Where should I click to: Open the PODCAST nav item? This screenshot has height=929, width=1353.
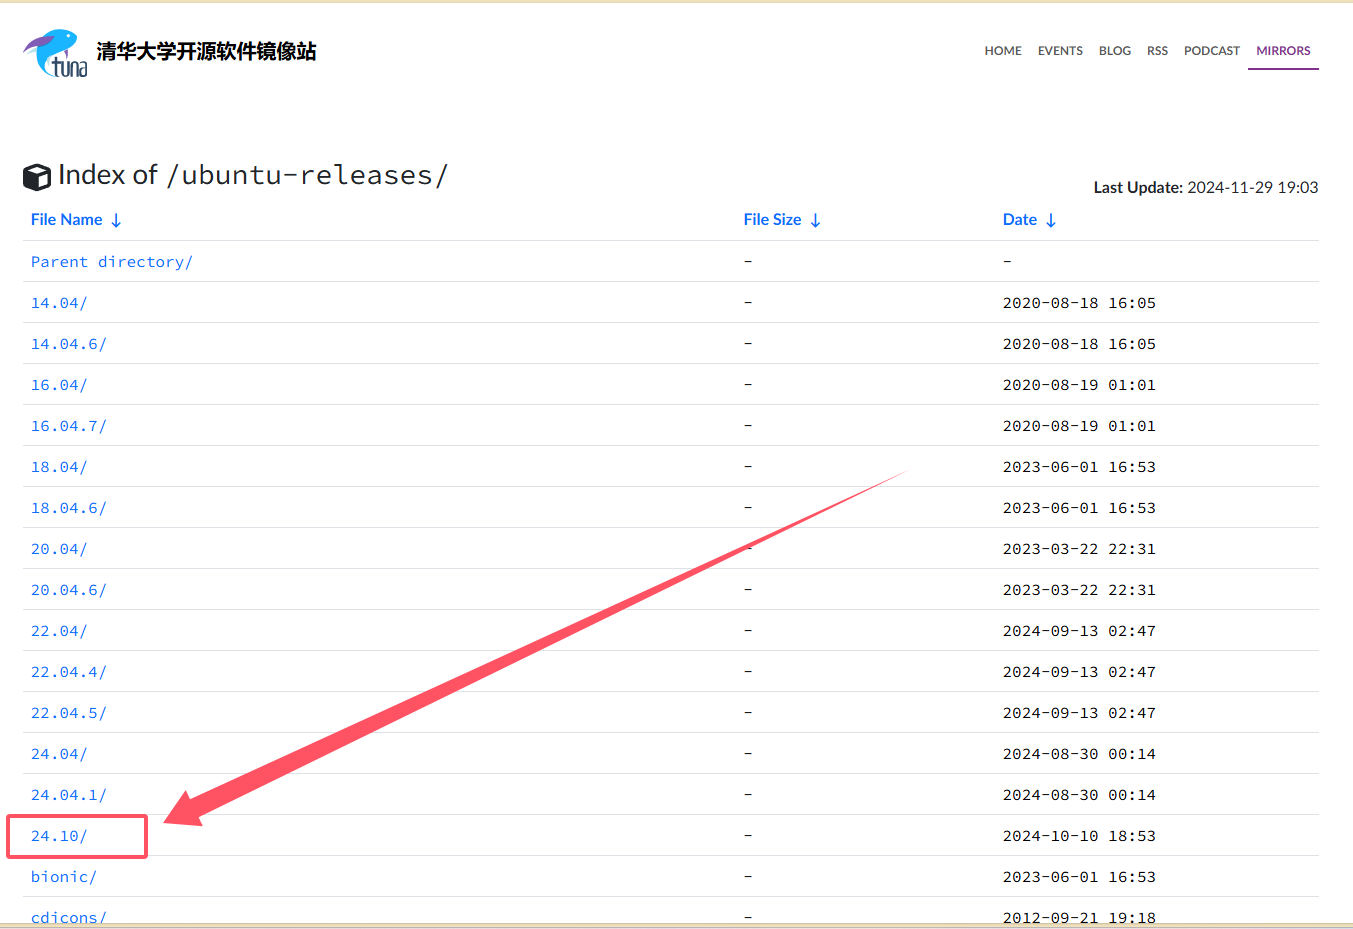pos(1212,51)
